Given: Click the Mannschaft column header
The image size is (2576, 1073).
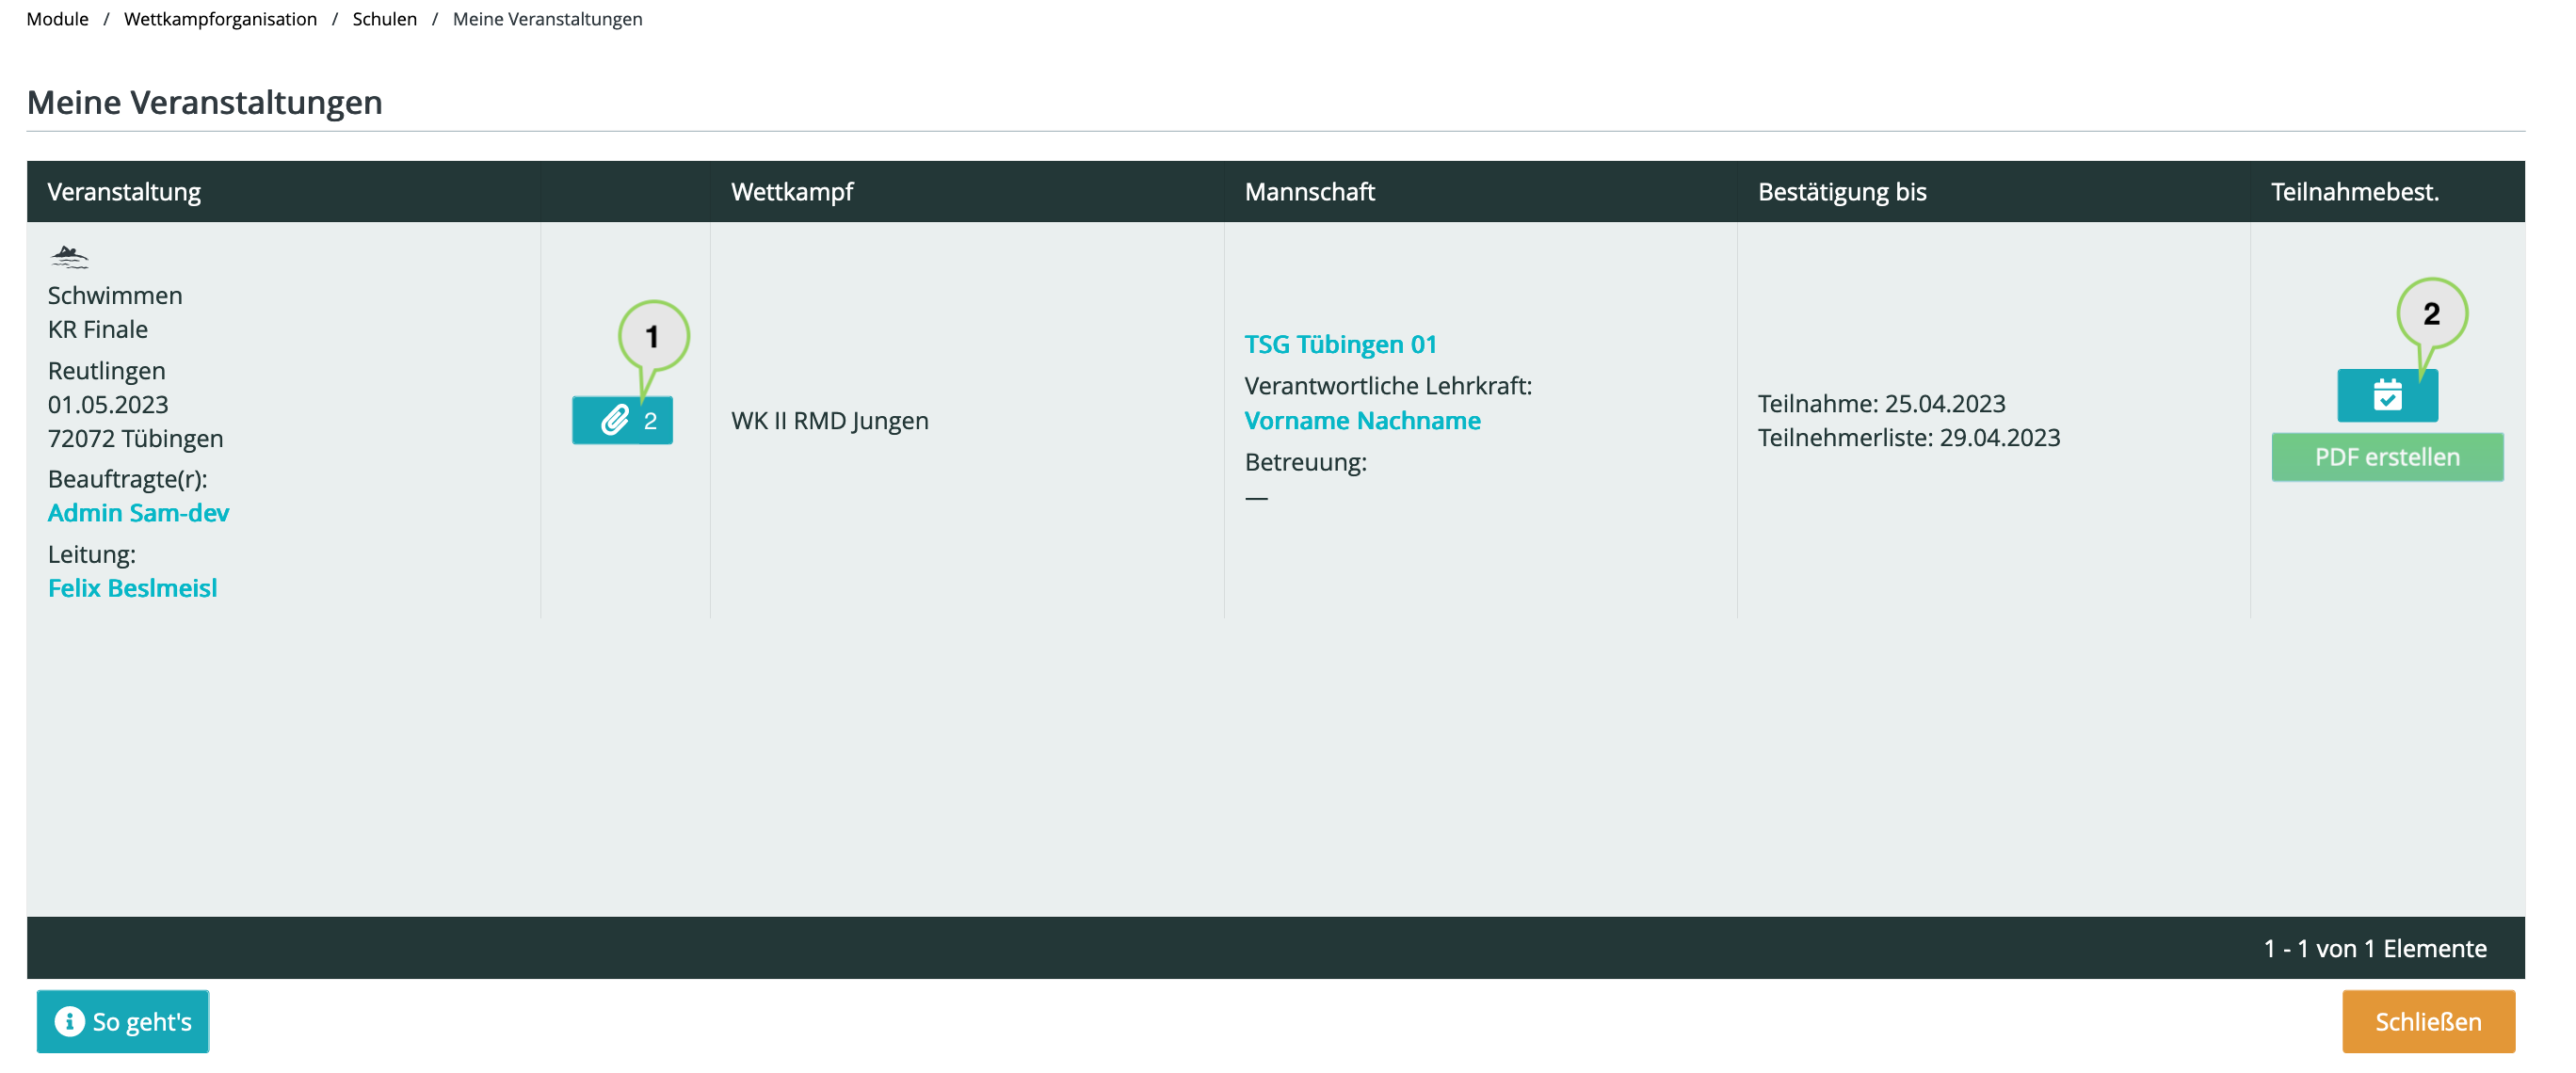Looking at the screenshot, I should point(1308,191).
